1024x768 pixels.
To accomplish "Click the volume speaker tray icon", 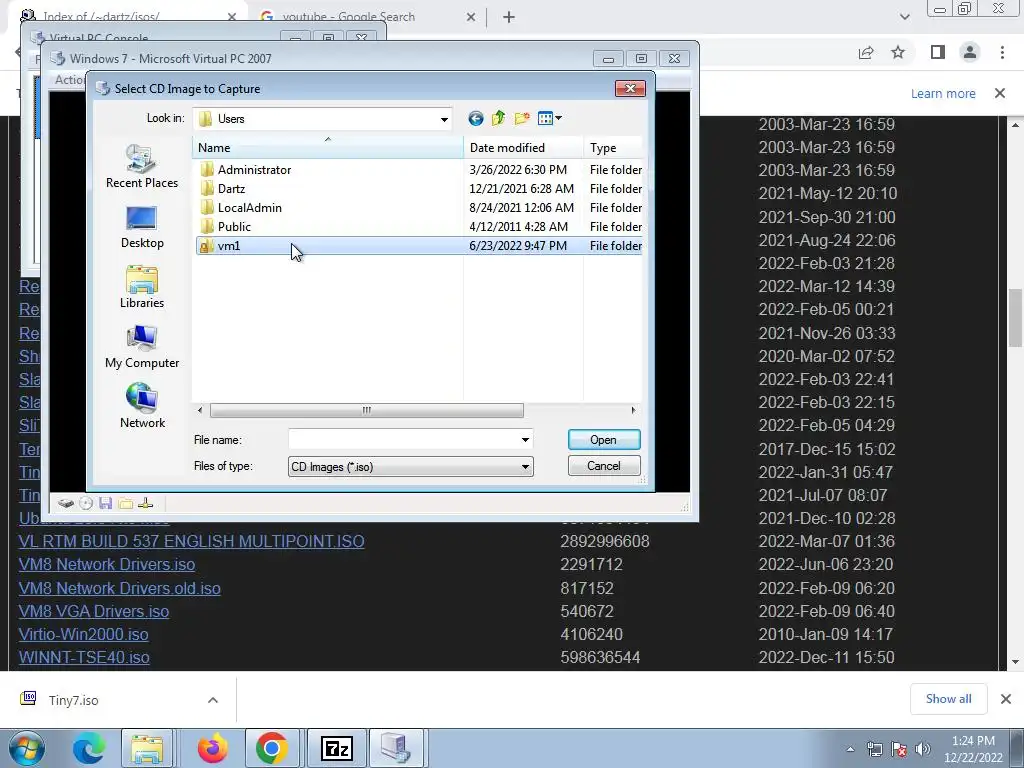I will [923, 750].
